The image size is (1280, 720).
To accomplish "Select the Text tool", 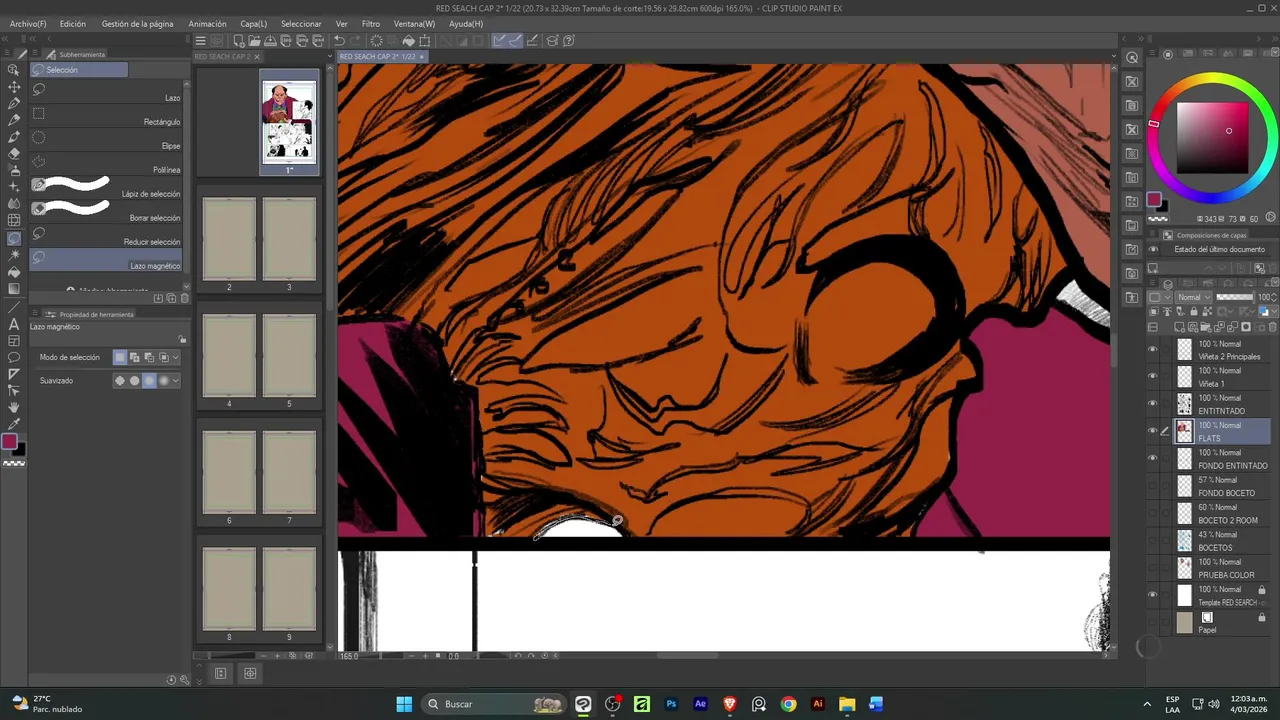I will (14, 324).
